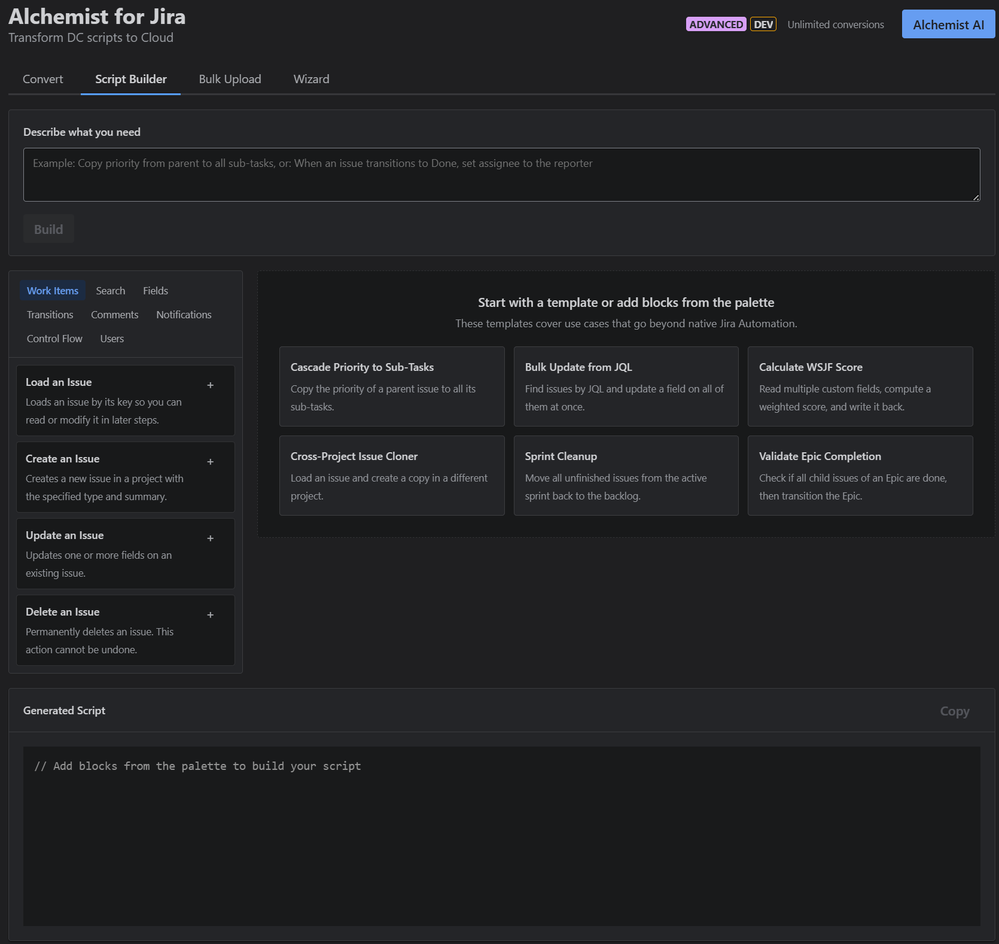Switch to the Convert tab

pos(43,79)
